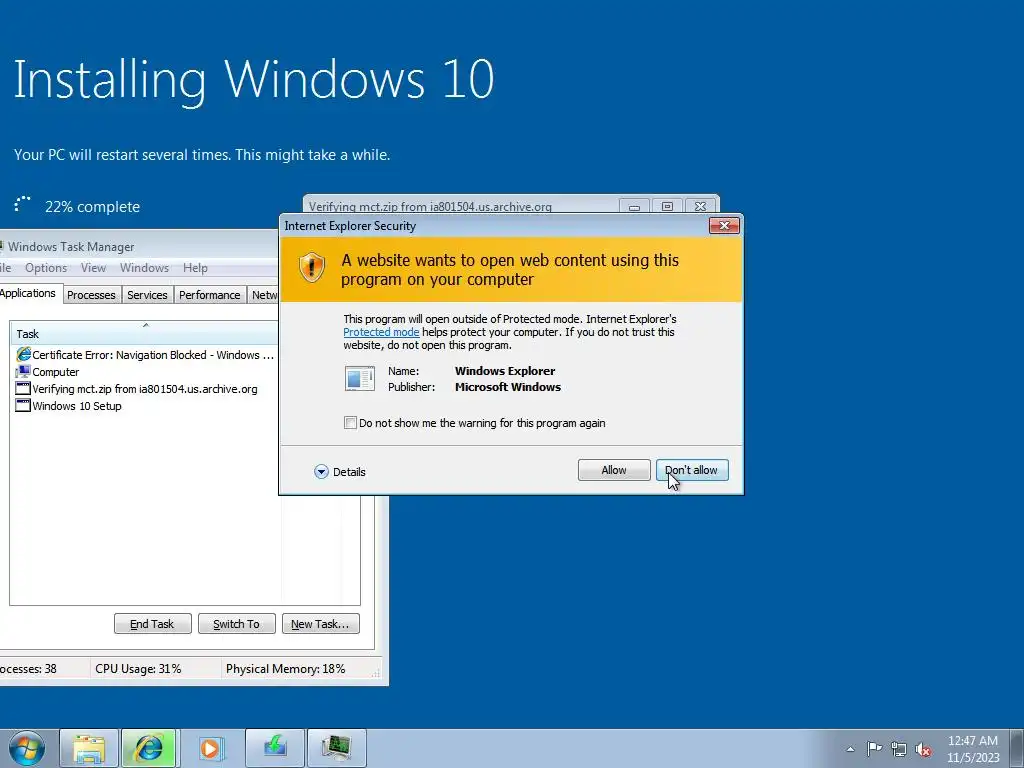
Task: Click the Show desktop strip
Action: point(1016,748)
